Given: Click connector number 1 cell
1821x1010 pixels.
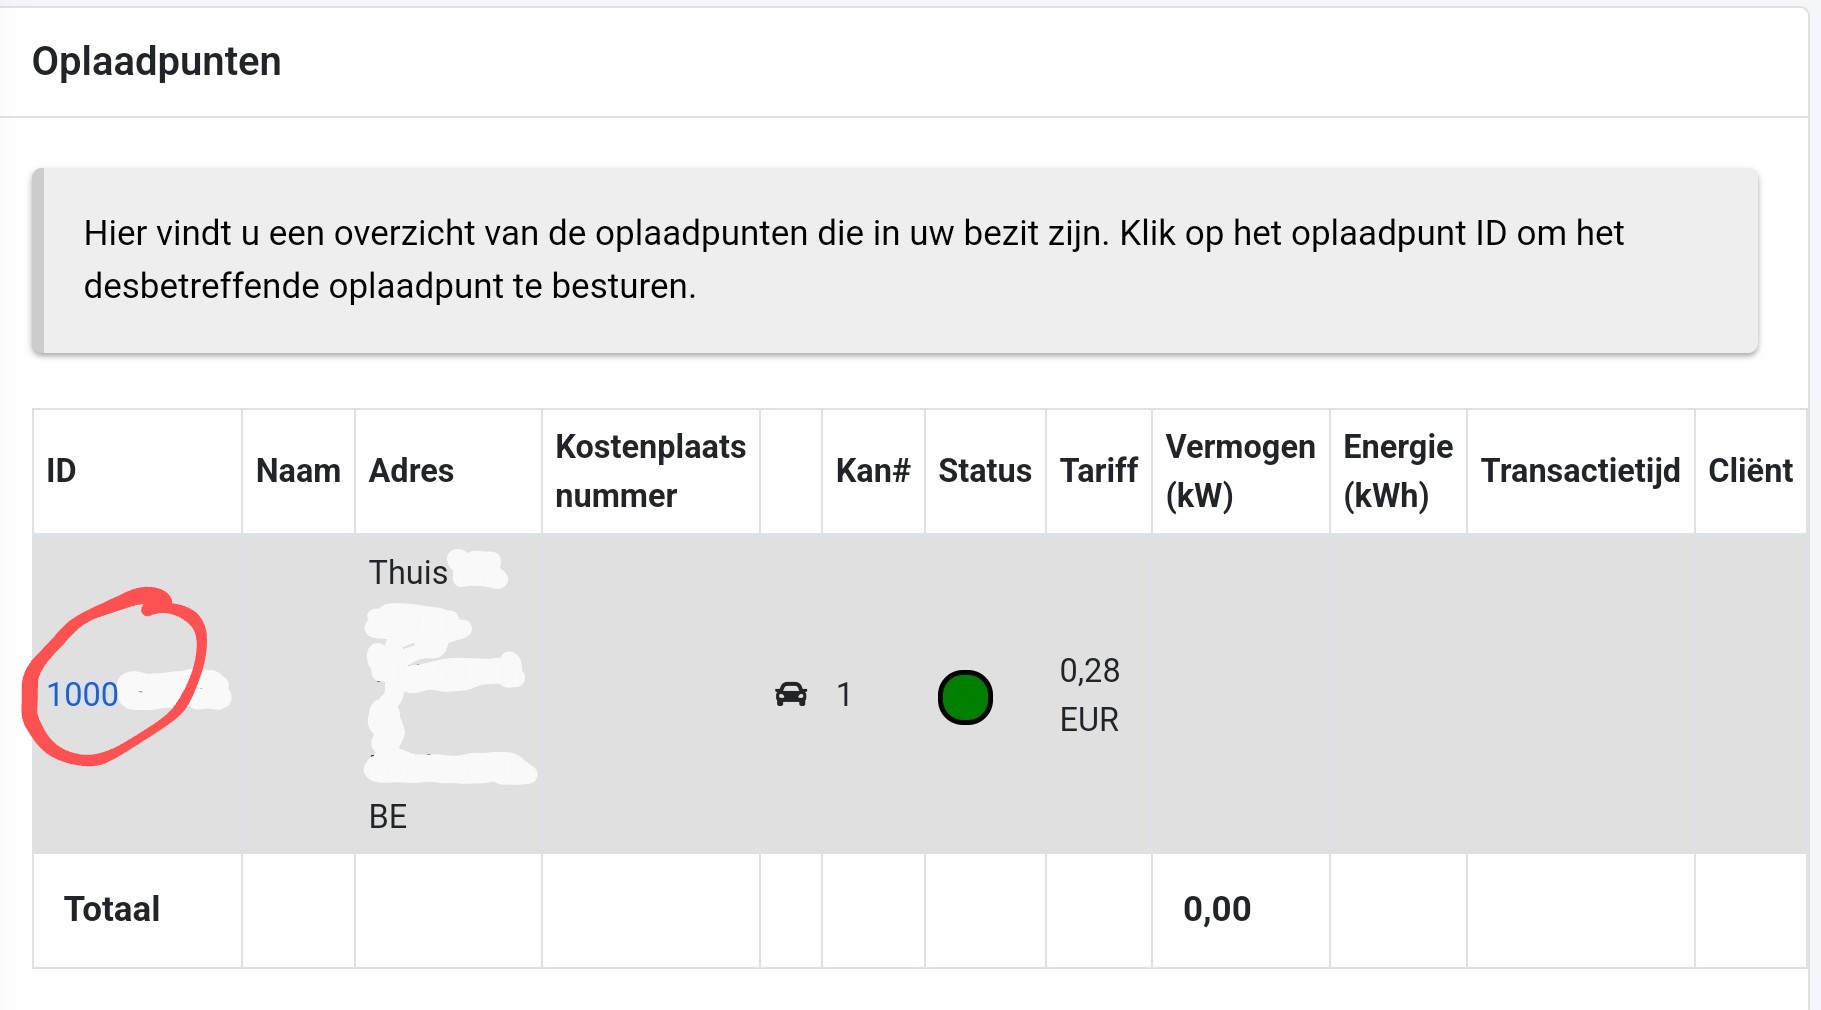Looking at the screenshot, I should (844, 694).
